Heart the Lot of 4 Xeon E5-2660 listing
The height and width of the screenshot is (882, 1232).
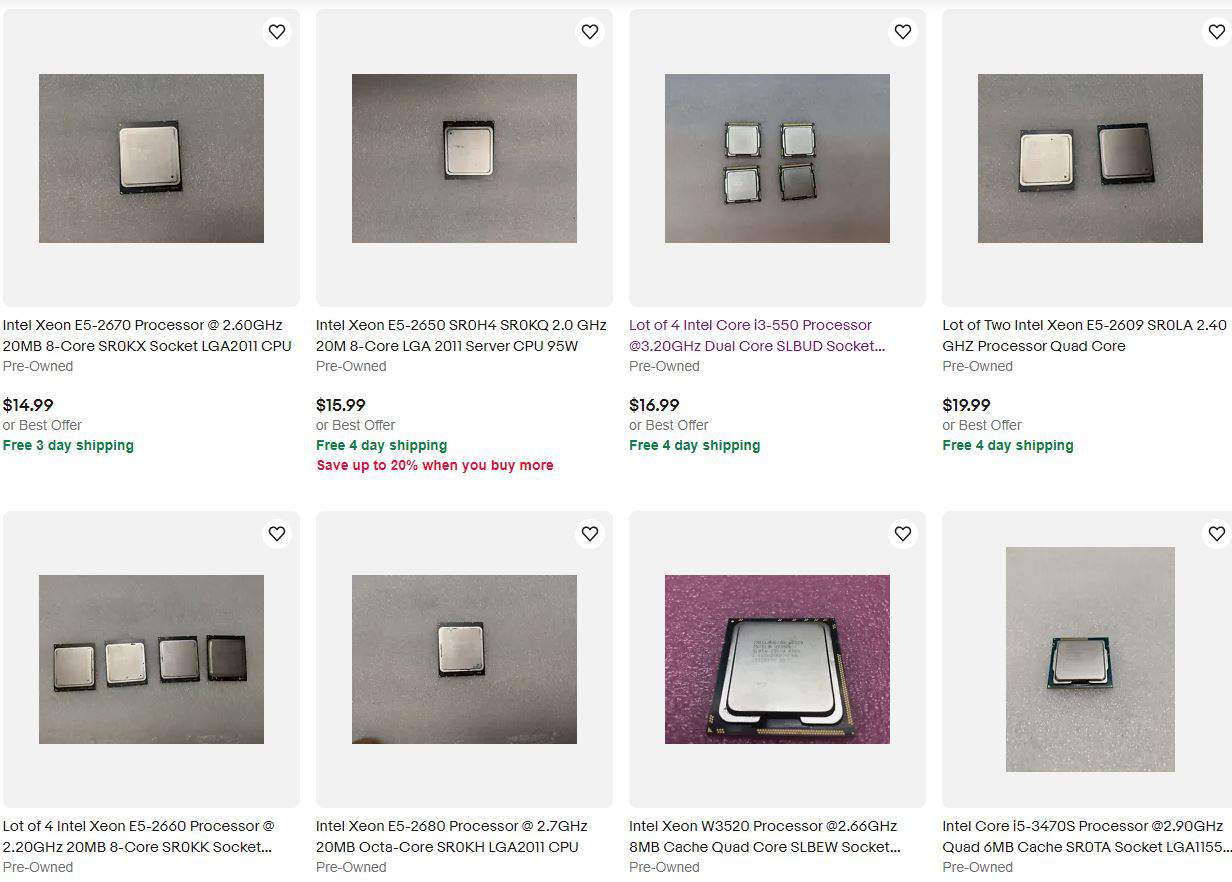(x=277, y=534)
